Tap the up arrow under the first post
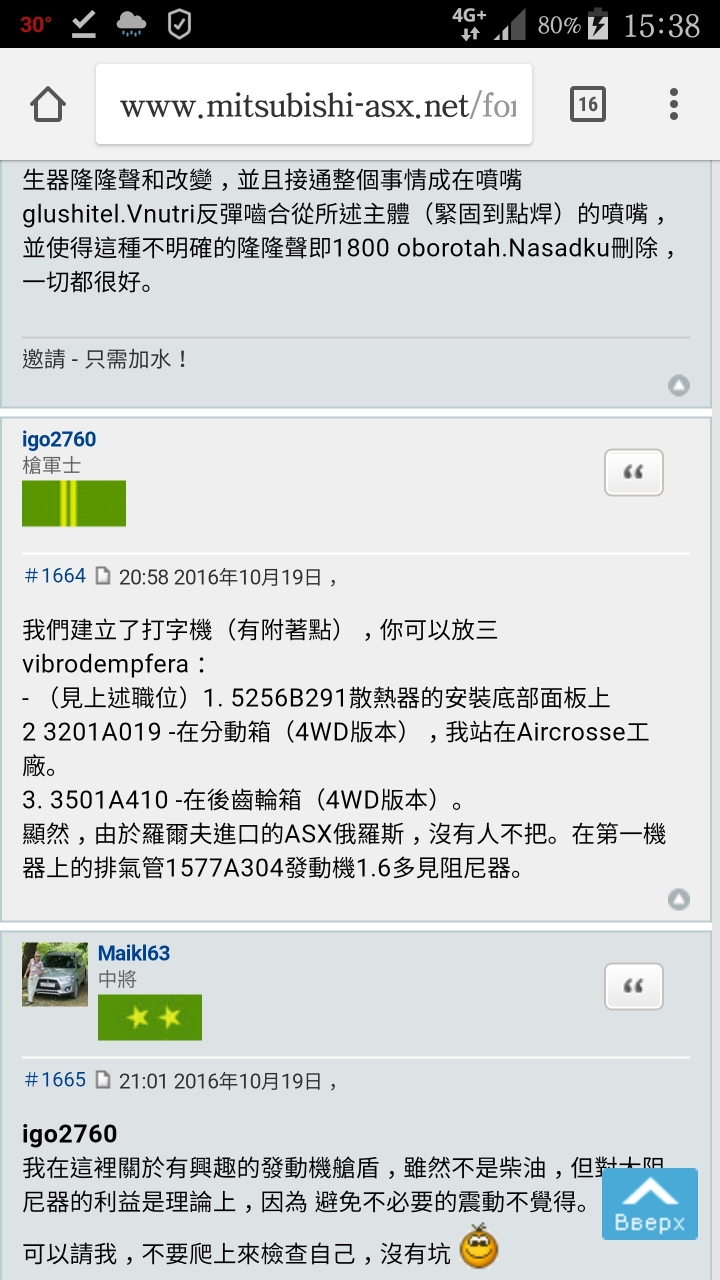The image size is (720, 1280). point(679,385)
